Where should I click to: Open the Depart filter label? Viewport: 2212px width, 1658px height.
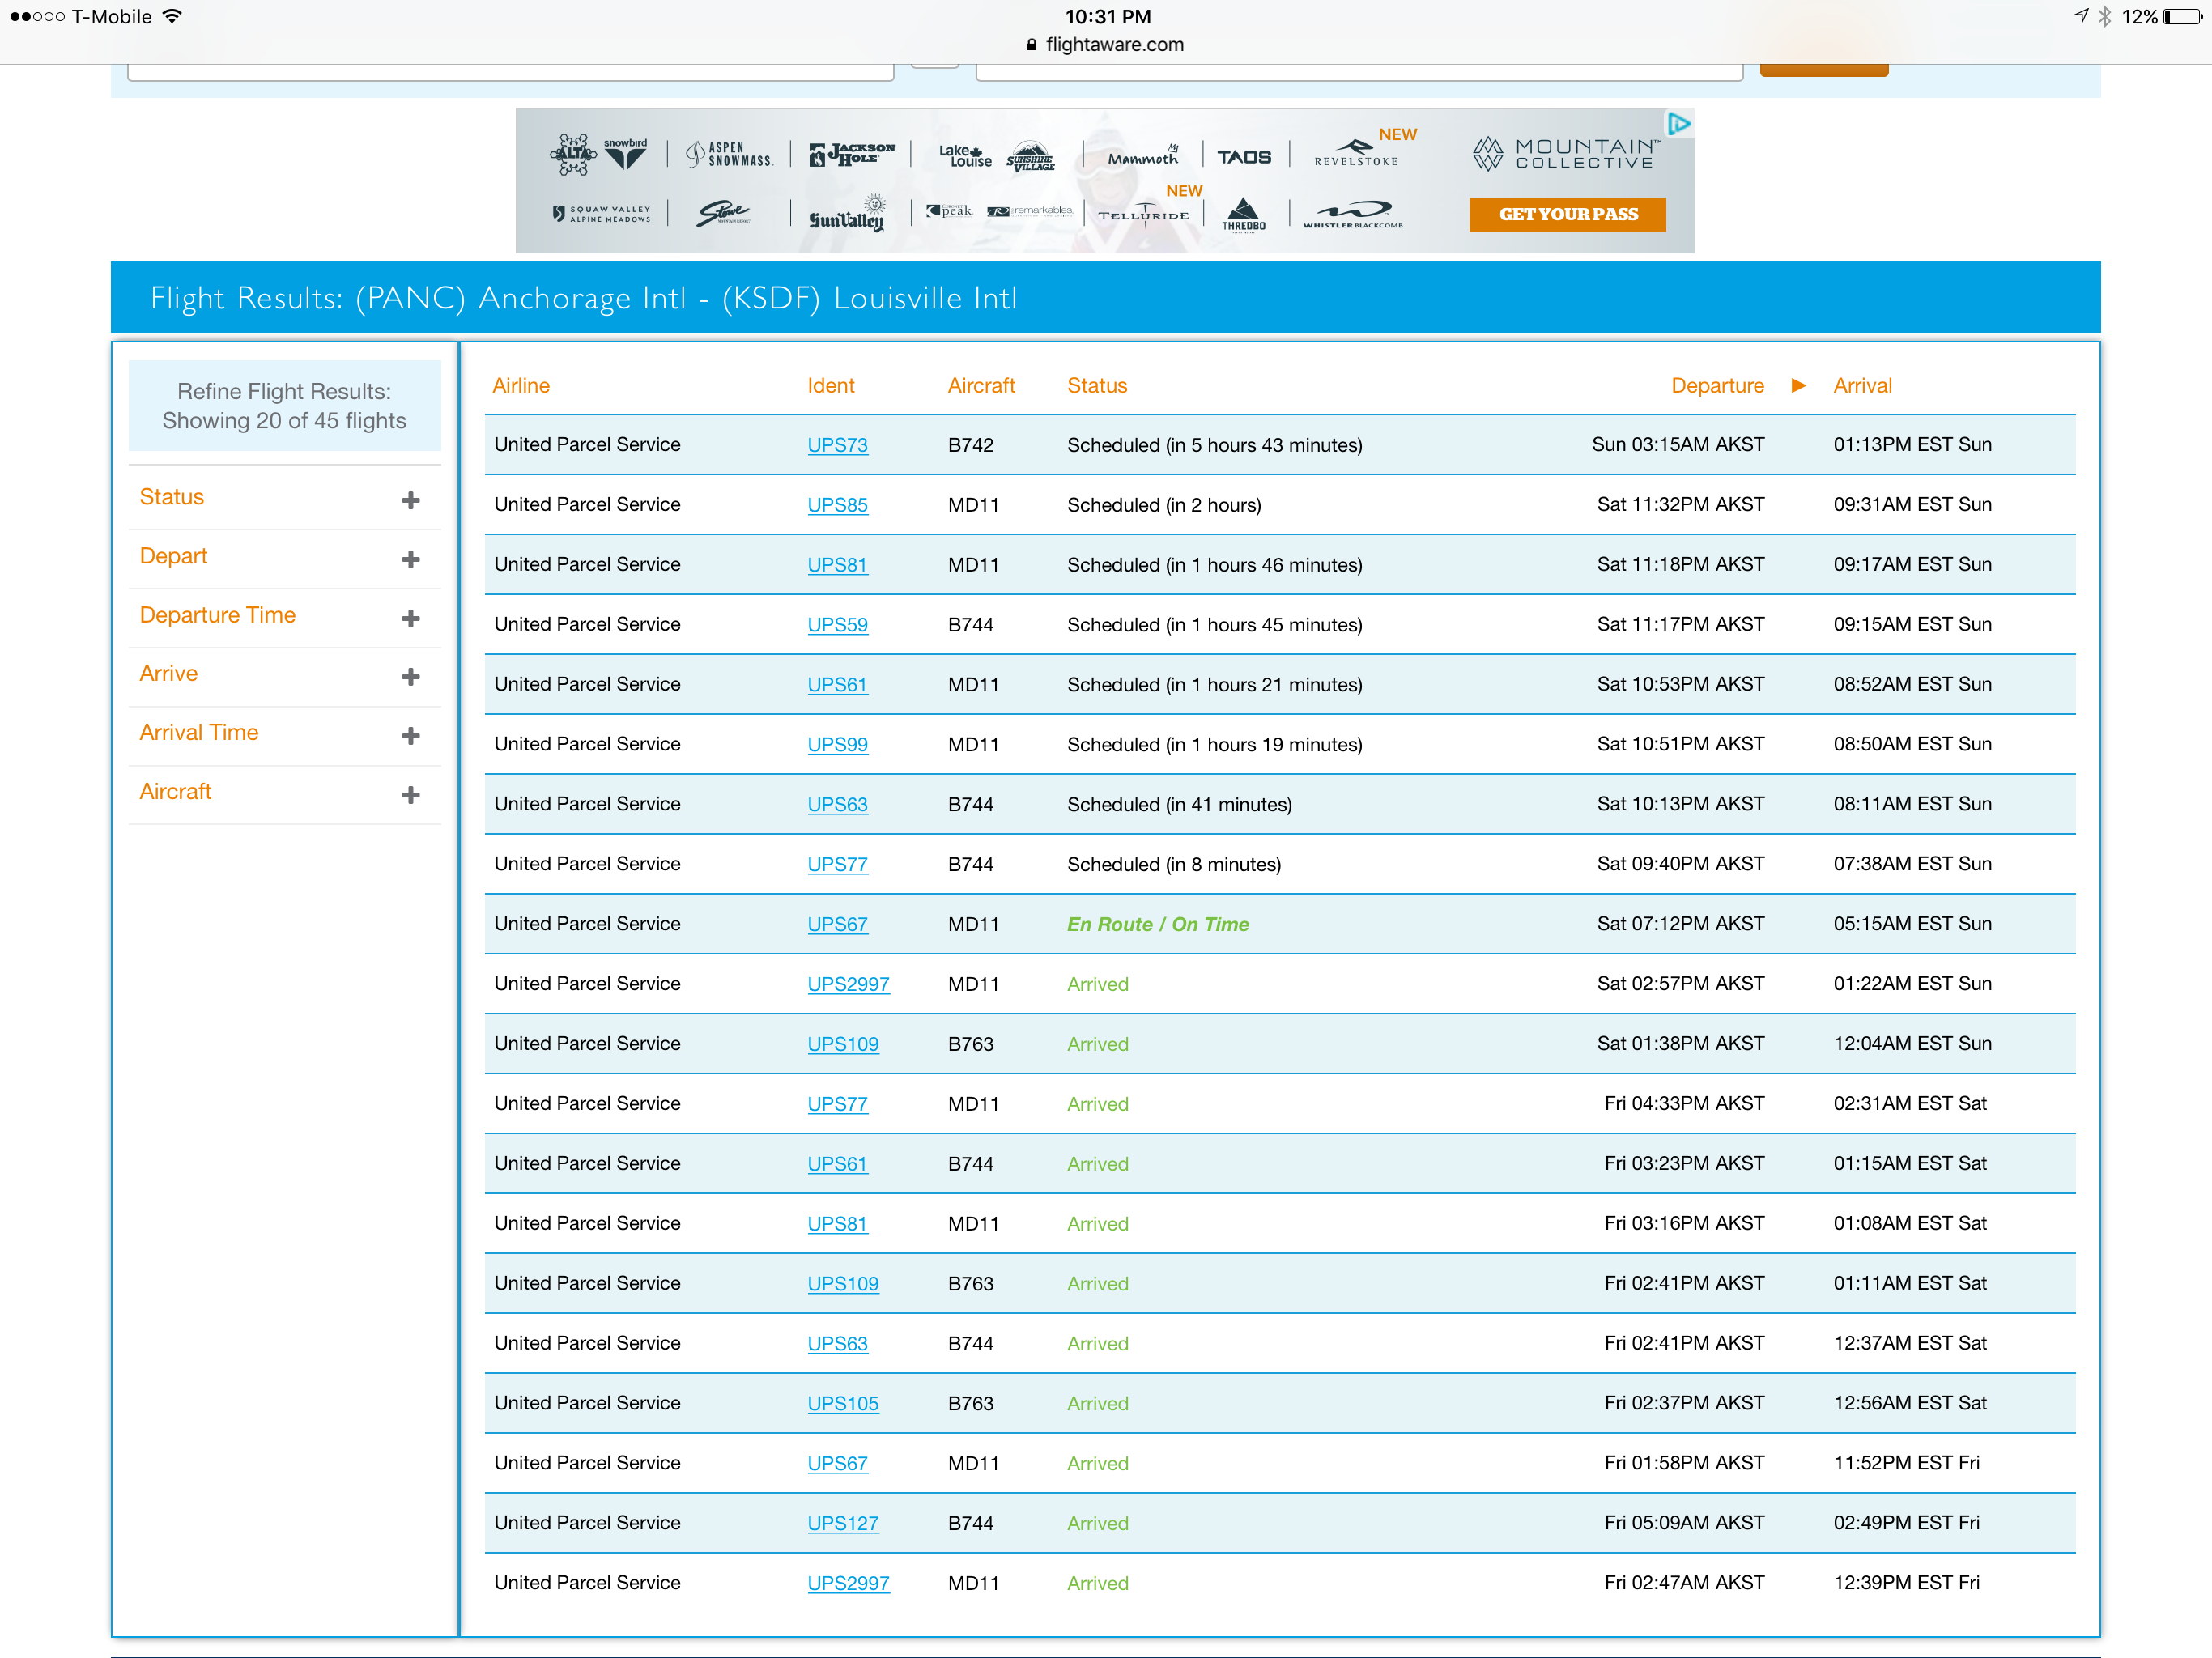pyautogui.click(x=173, y=556)
